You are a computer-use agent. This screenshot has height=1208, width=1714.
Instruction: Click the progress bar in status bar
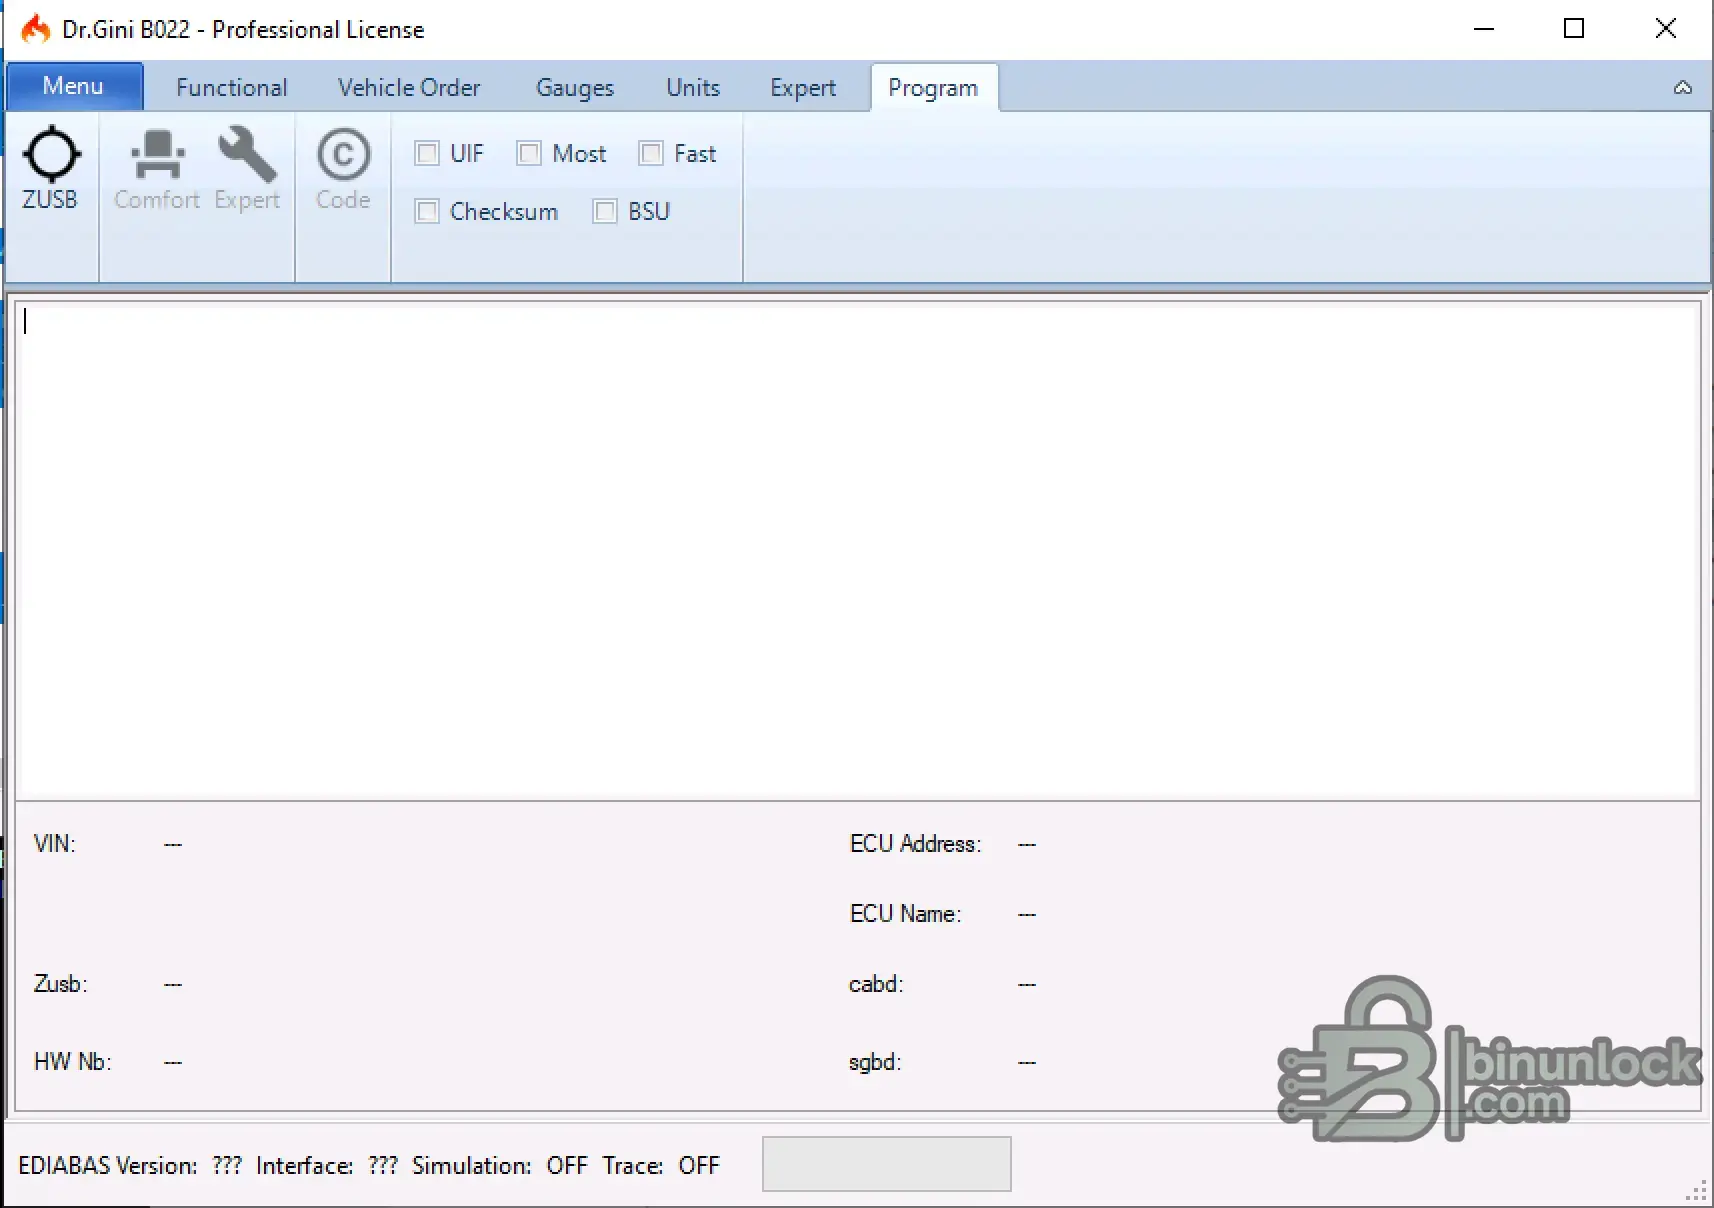click(x=887, y=1164)
